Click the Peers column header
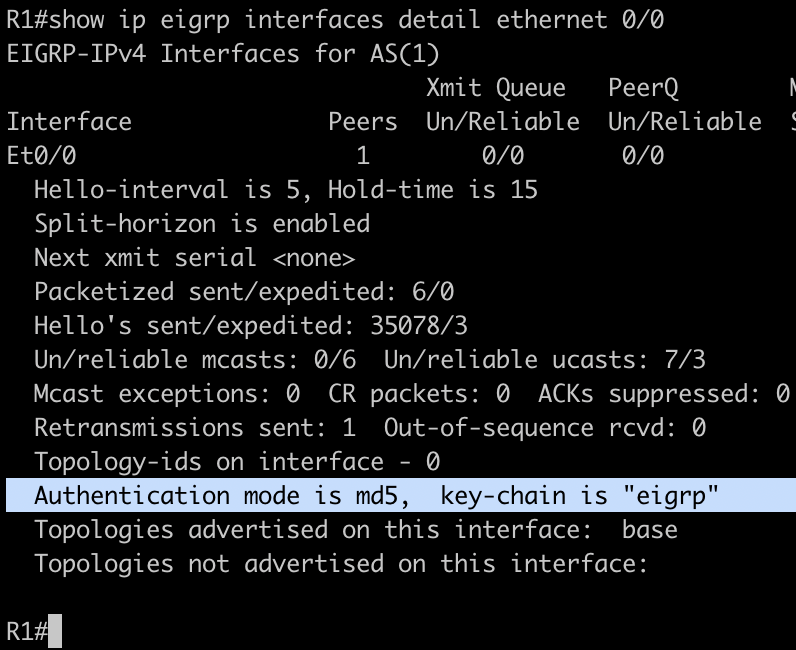The height and width of the screenshot is (650, 796). point(363,121)
